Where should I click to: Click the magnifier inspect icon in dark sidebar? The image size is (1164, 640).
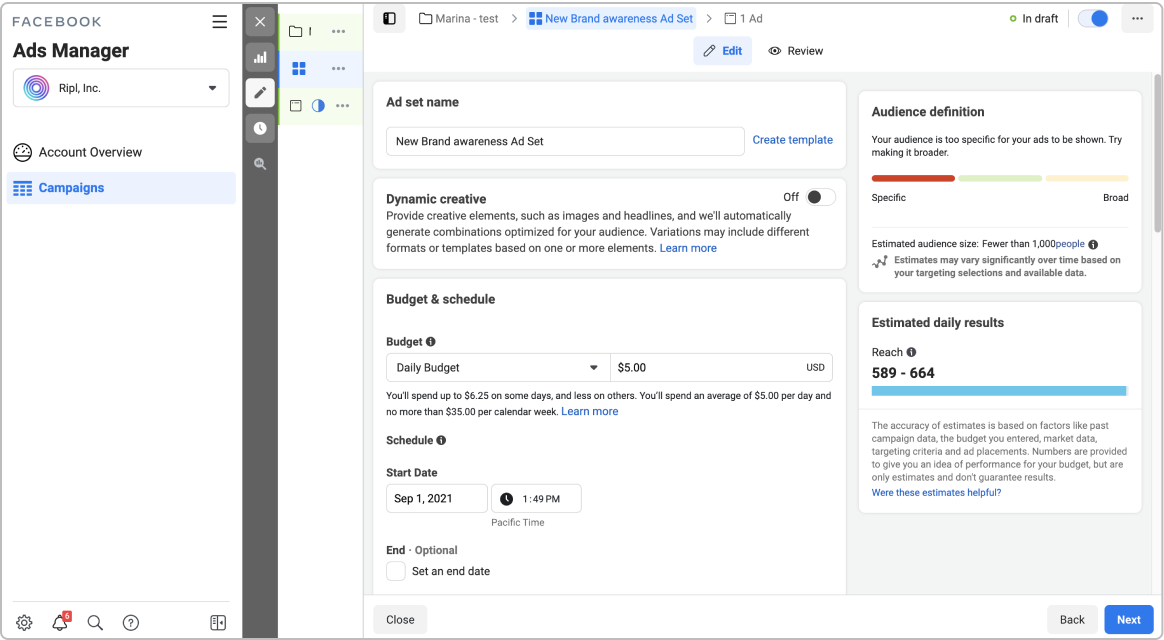260,164
